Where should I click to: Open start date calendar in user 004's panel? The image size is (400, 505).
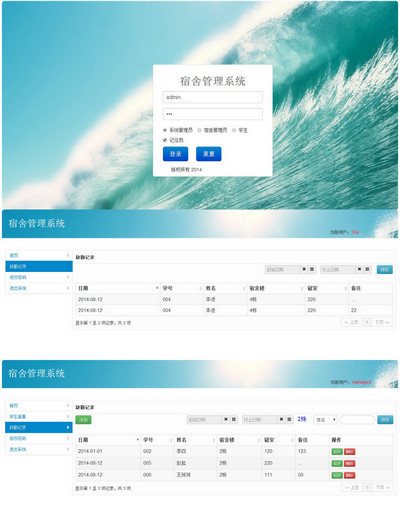coord(312,269)
